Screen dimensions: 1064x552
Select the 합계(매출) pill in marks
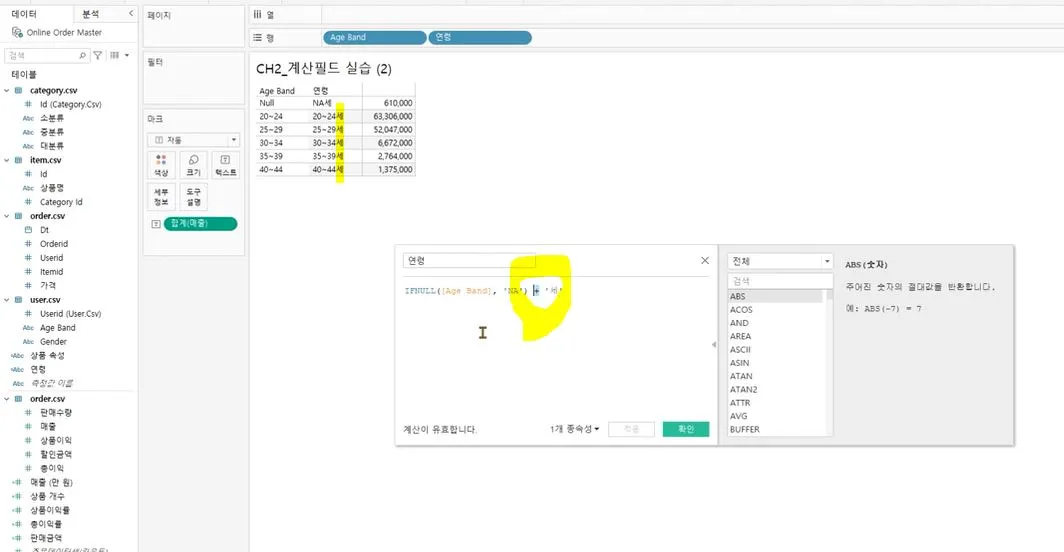(x=200, y=223)
